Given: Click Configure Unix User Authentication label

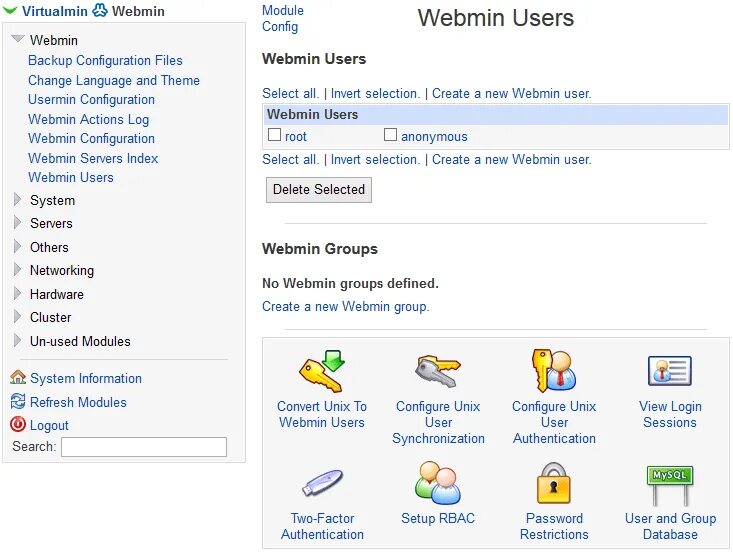Looking at the screenshot, I should pyautogui.click(x=554, y=422).
